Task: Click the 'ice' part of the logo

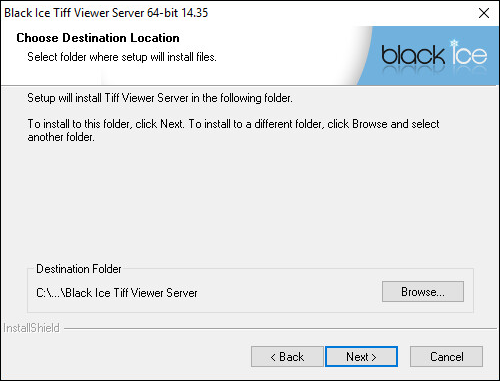Action: tap(469, 55)
